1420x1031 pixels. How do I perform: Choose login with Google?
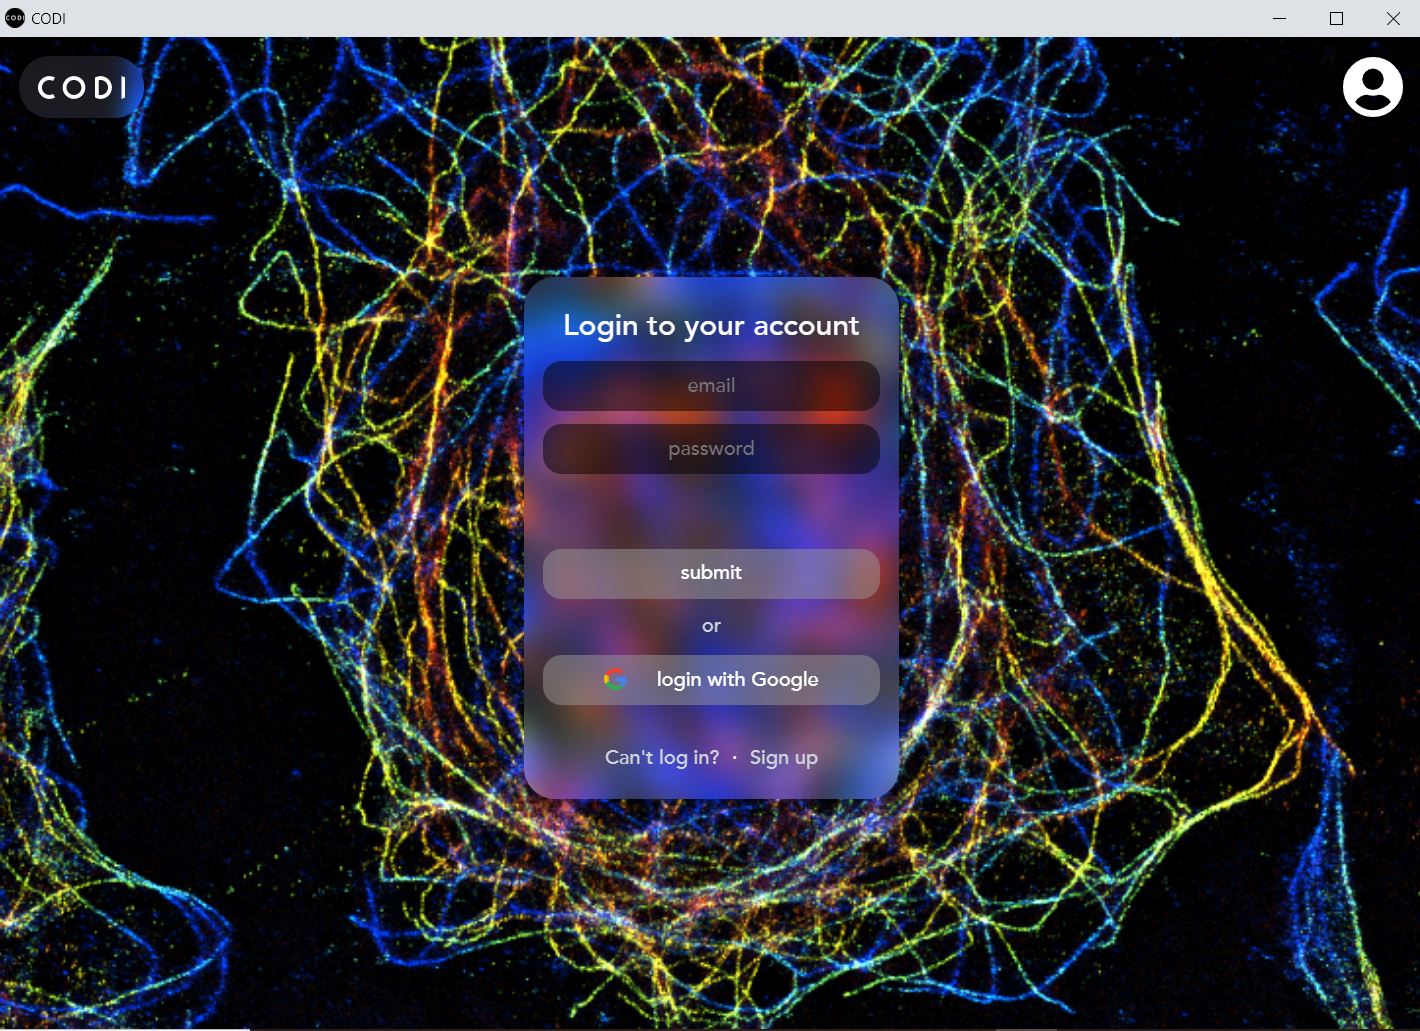[x=711, y=680]
